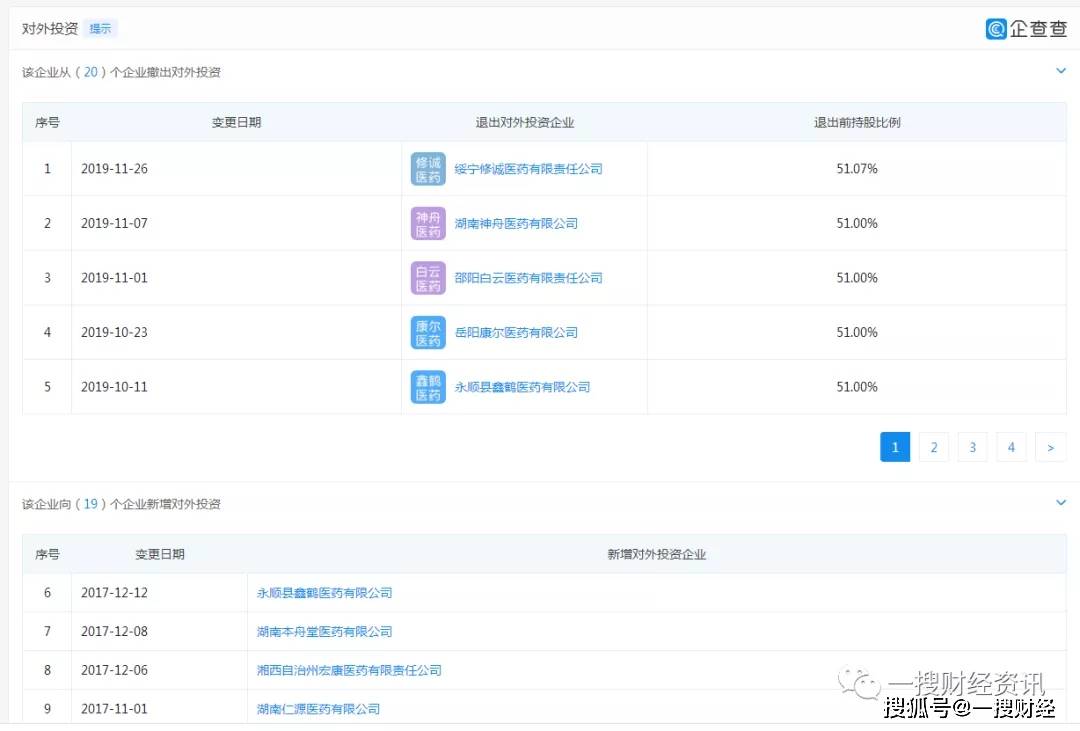This screenshot has height=731, width=1080.
Task: Select page 4 in the pagination bar
Action: coord(1011,447)
